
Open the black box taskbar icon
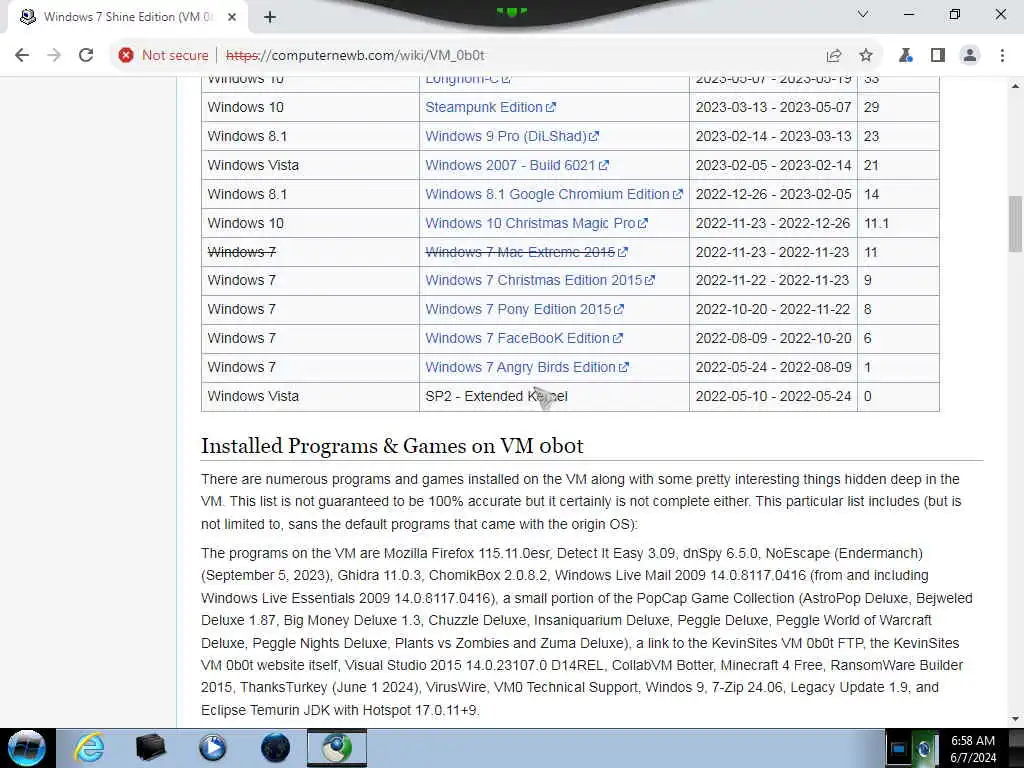point(150,748)
